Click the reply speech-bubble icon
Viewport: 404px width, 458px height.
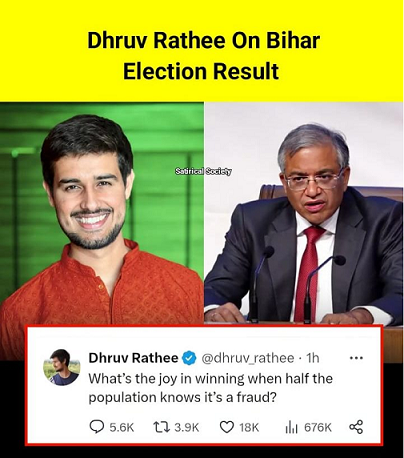[x=97, y=427]
